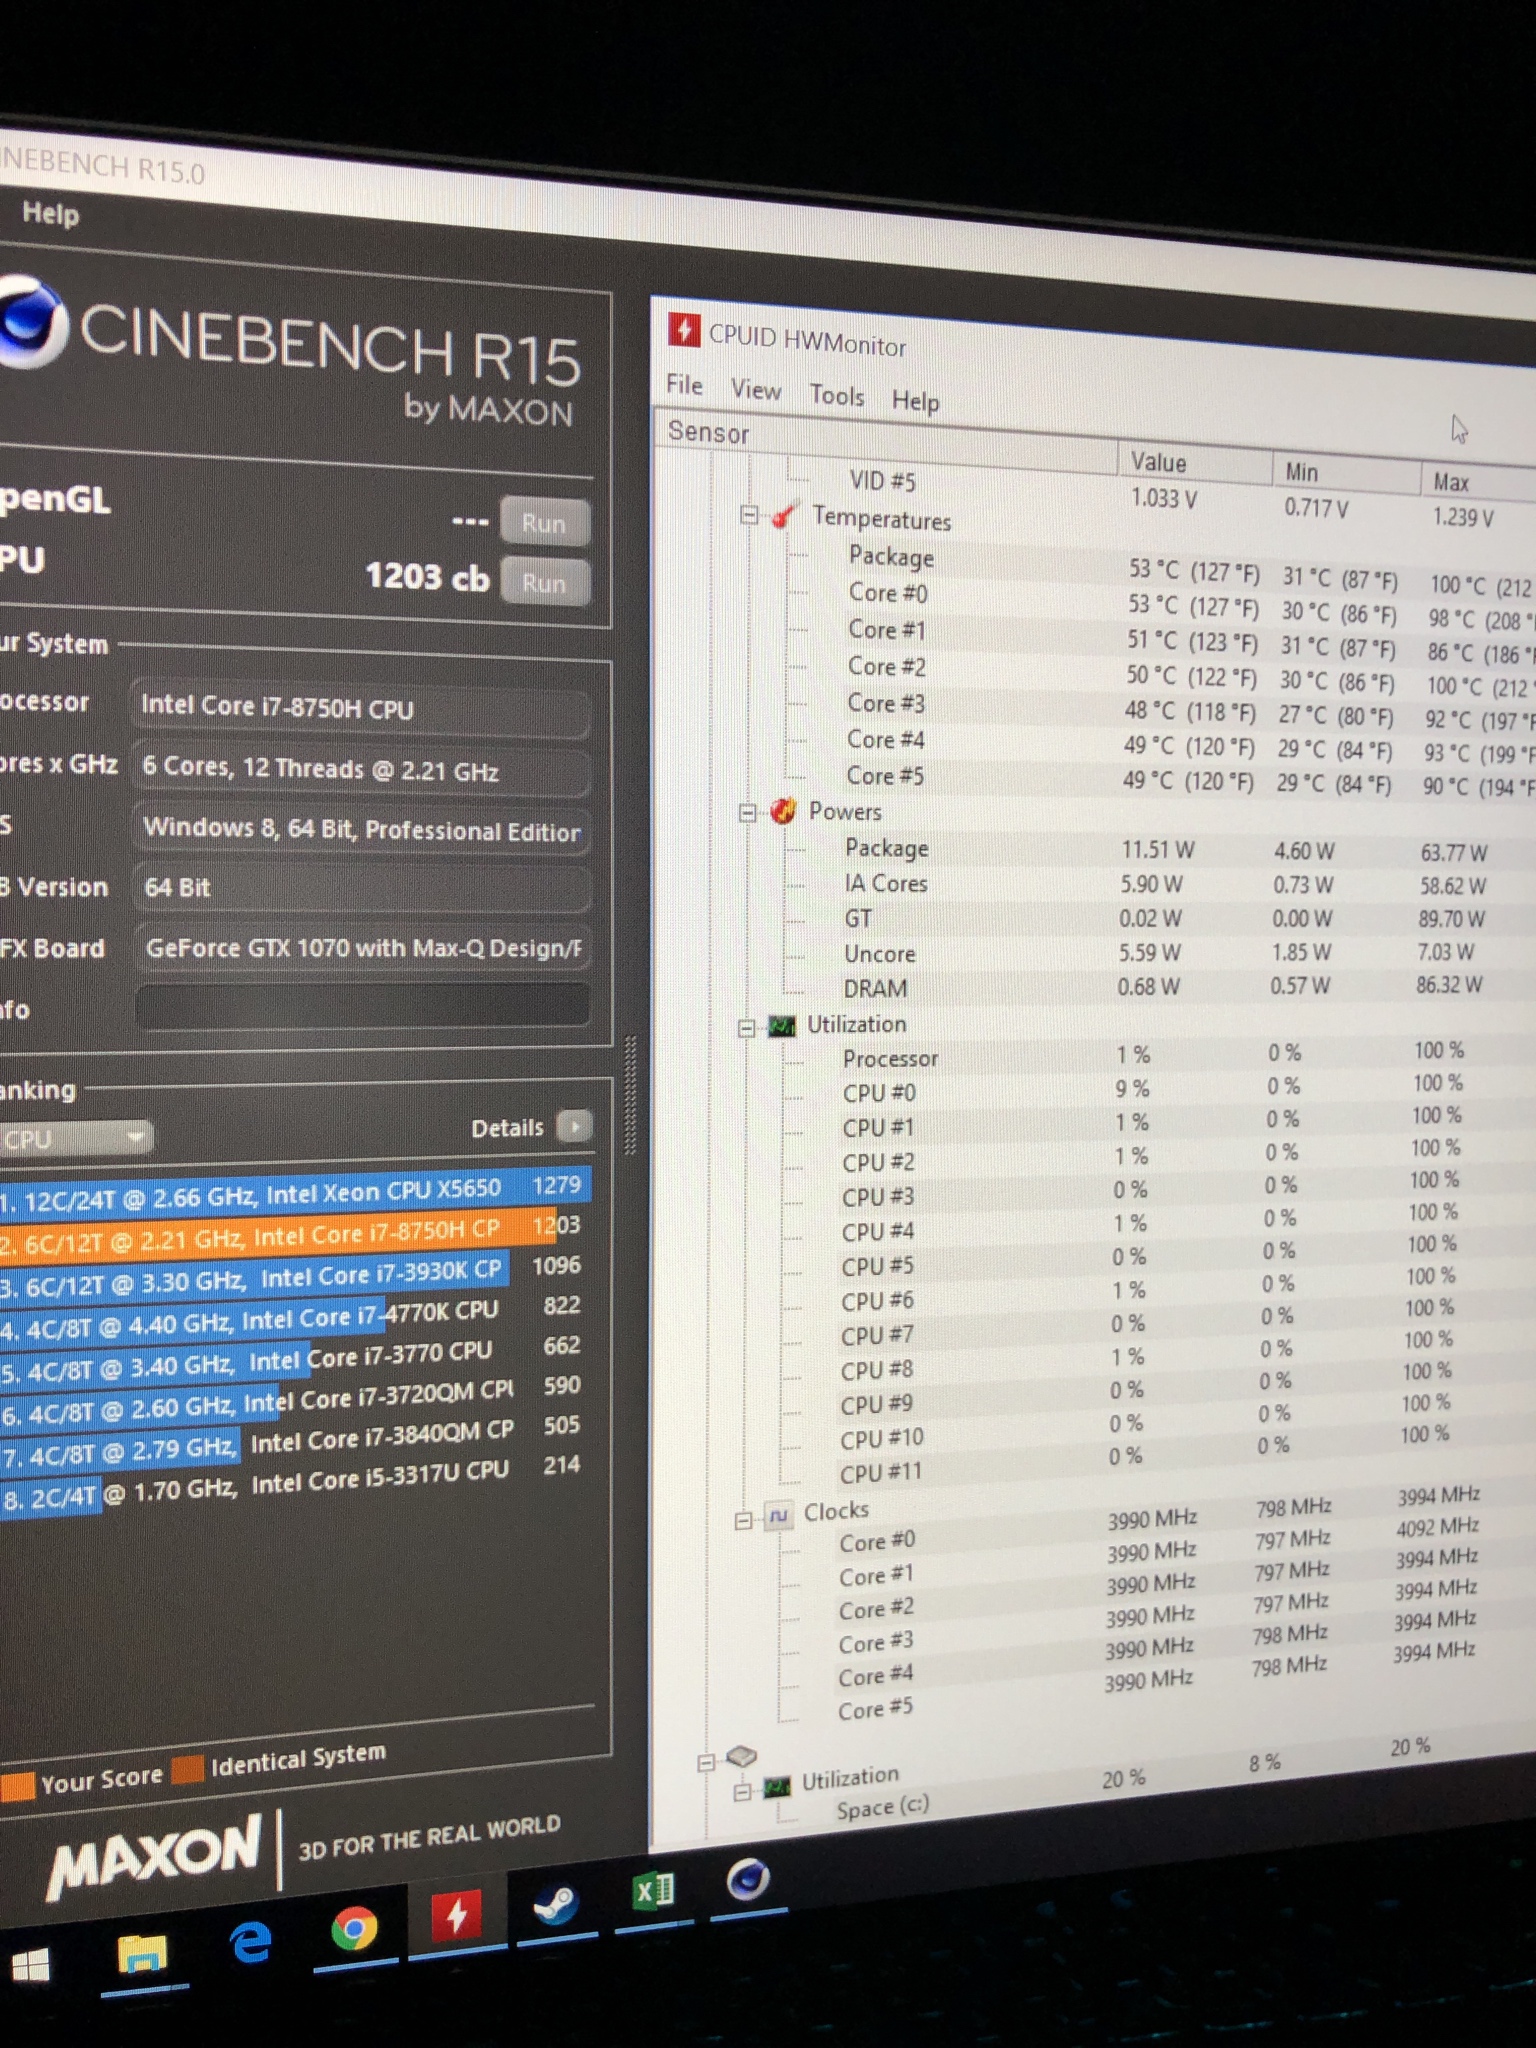The width and height of the screenshot is (1536, 2048).
Task: Open Help menu in HWMonitor
Action: pos(915,401)
